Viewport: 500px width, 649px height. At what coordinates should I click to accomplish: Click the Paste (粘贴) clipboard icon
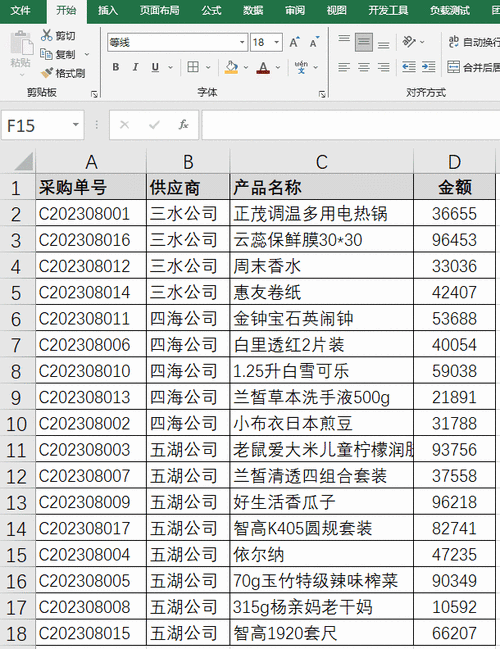21,45
